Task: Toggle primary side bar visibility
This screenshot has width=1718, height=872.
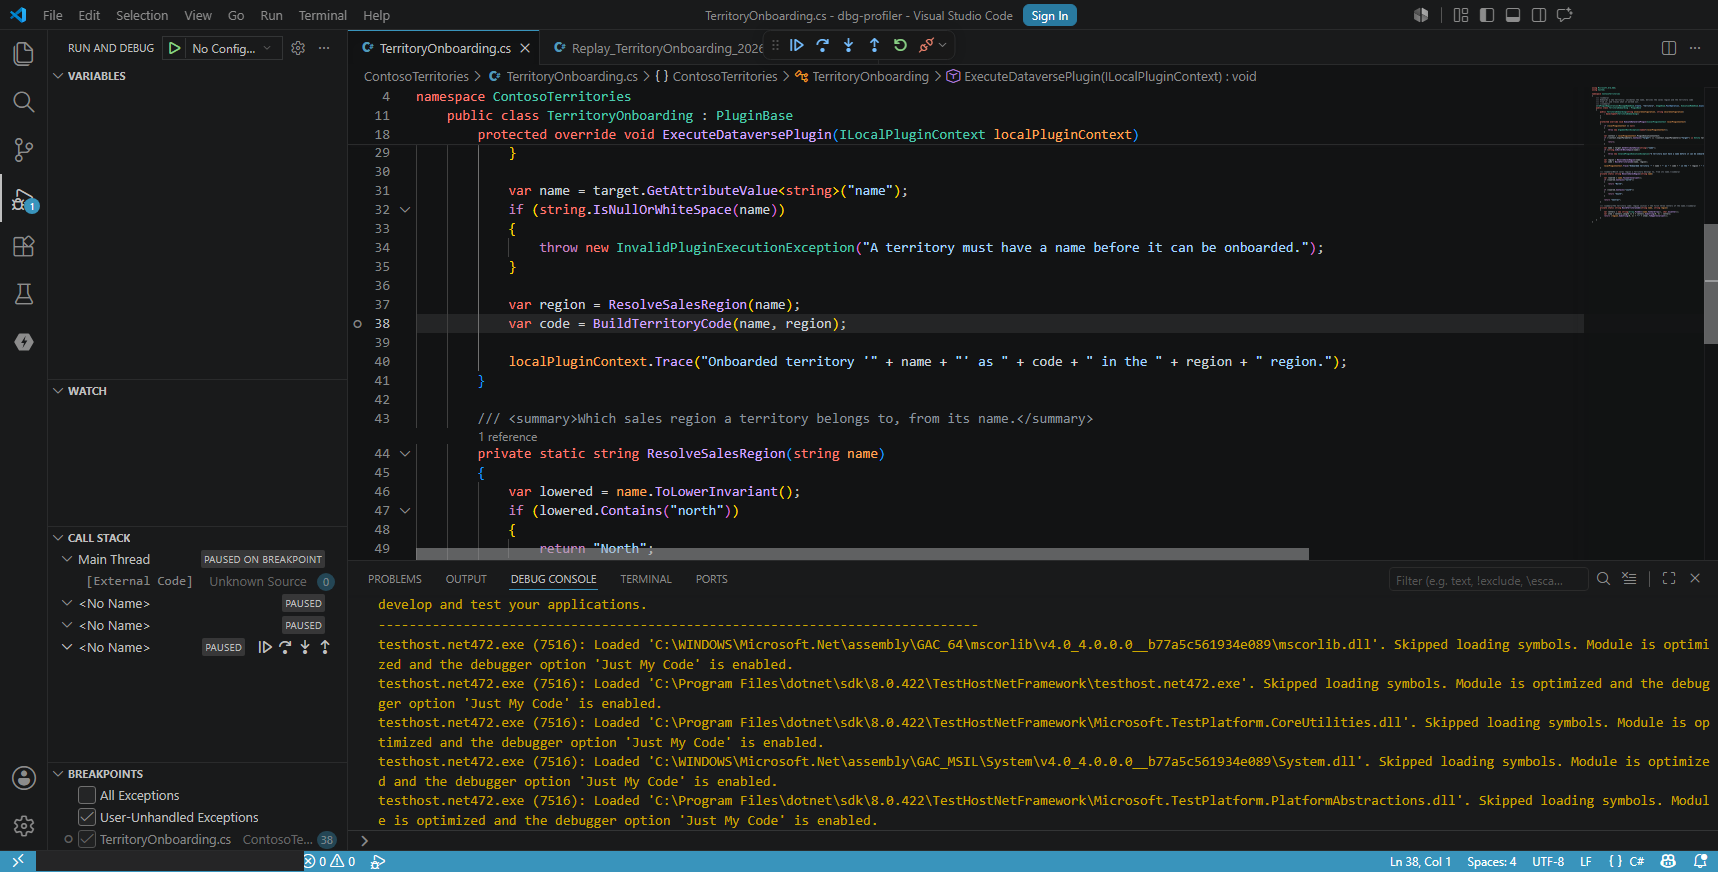Action: 1487,15
